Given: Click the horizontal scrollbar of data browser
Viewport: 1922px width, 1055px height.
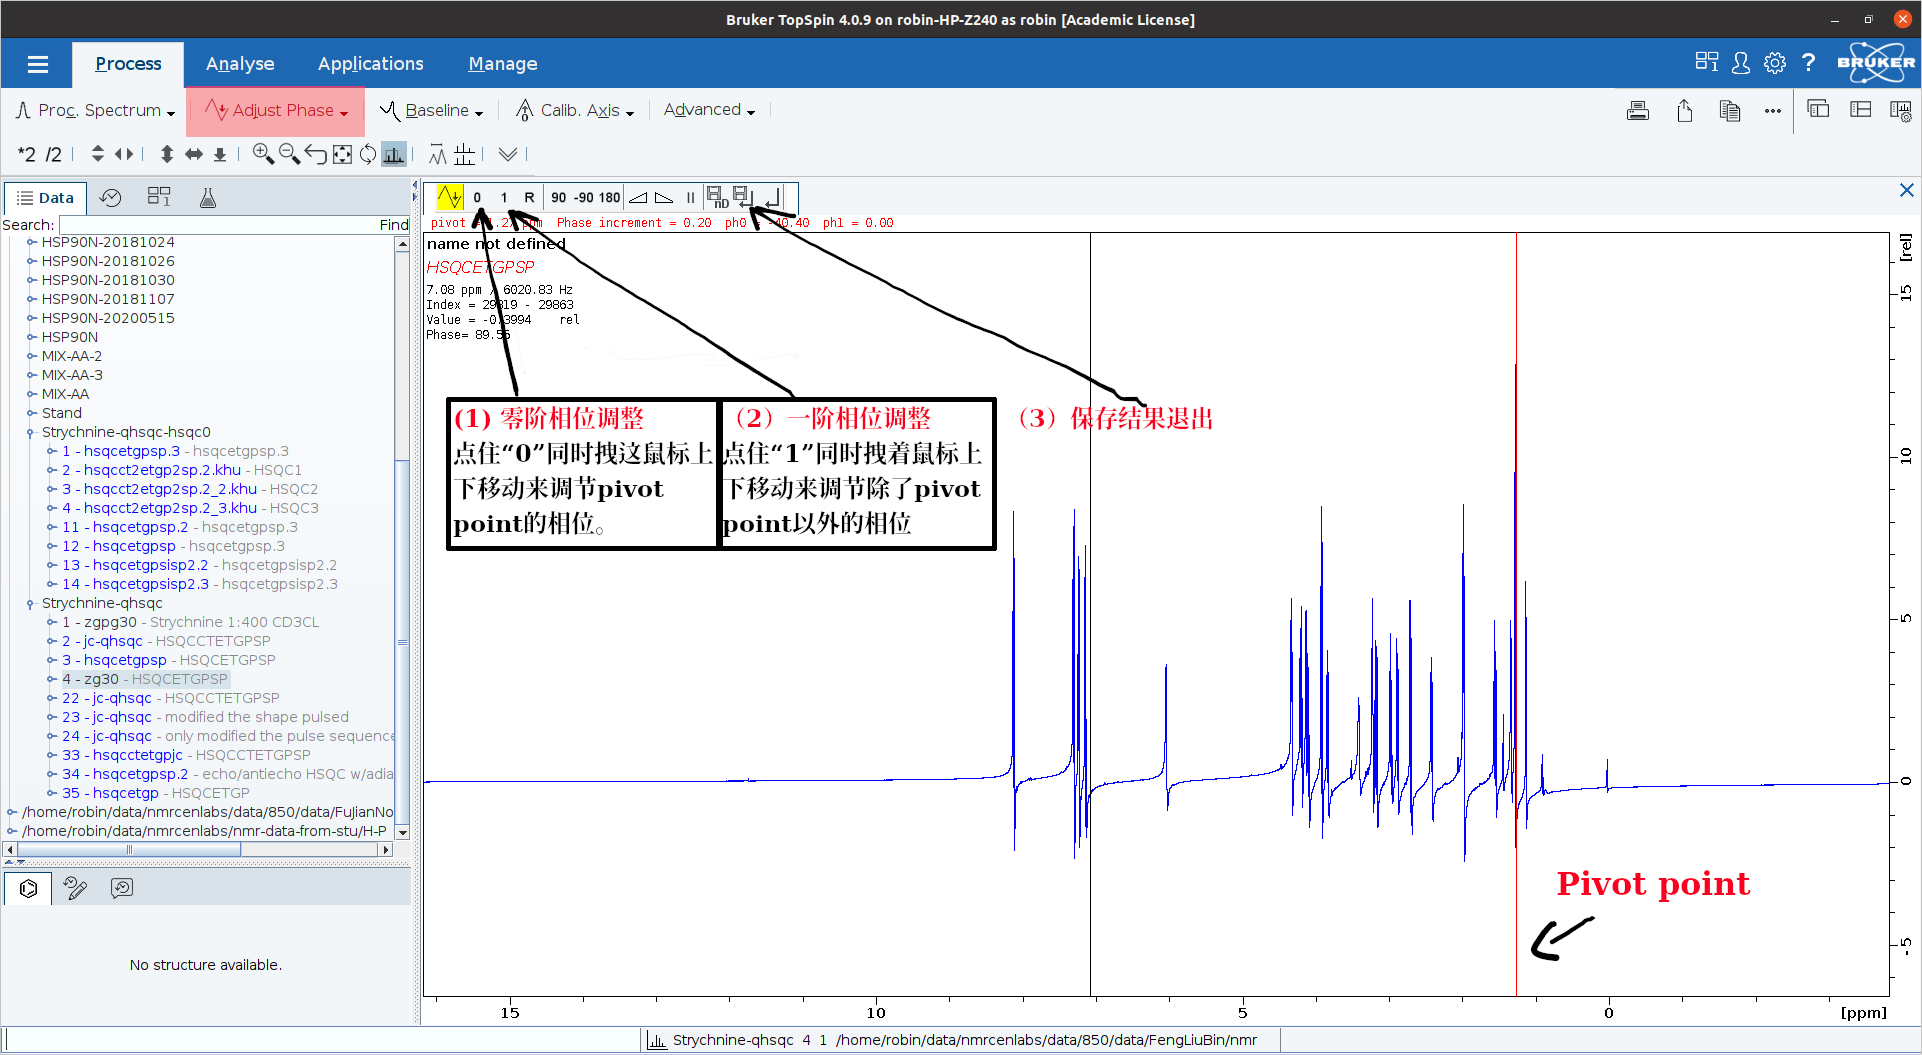Looking at the screenshot, I should [x=128, y=850].
